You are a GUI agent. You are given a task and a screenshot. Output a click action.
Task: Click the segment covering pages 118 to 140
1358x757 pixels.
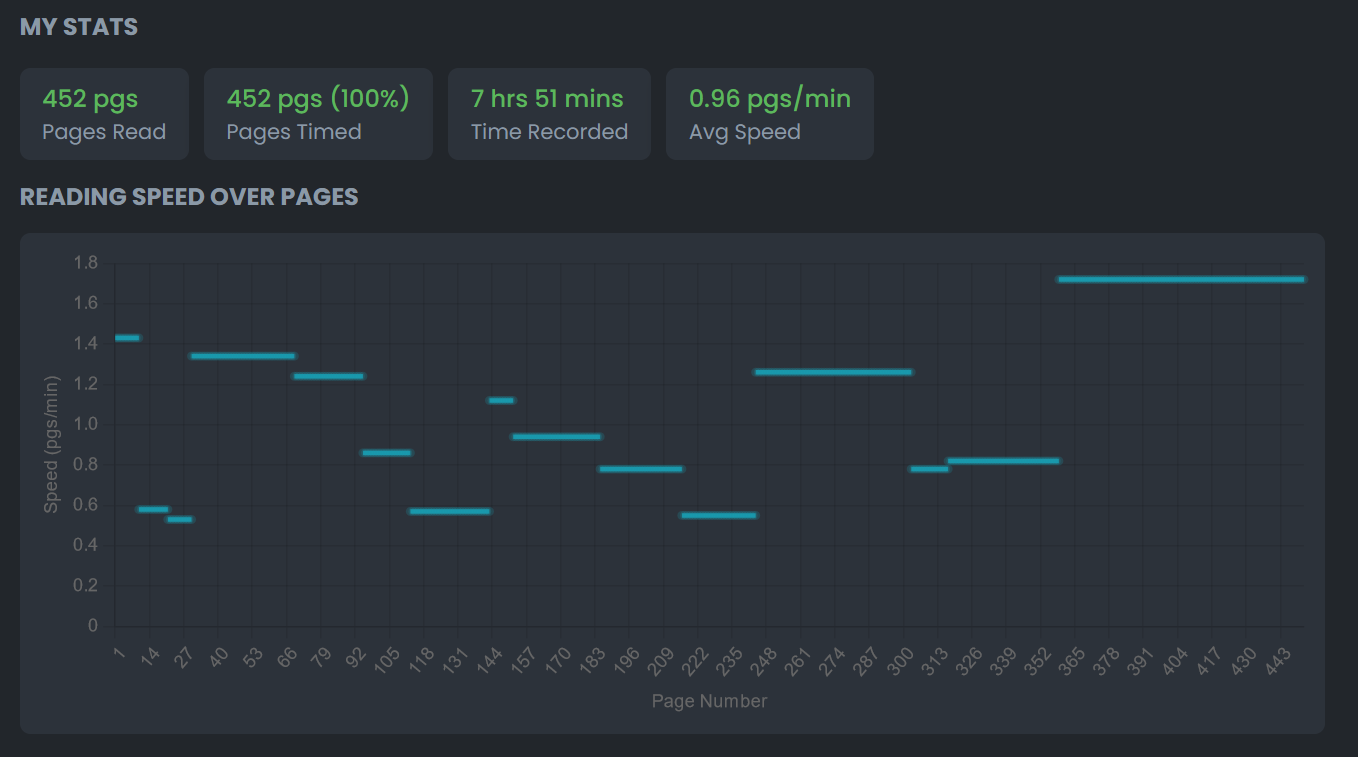(x=450, y=511)
